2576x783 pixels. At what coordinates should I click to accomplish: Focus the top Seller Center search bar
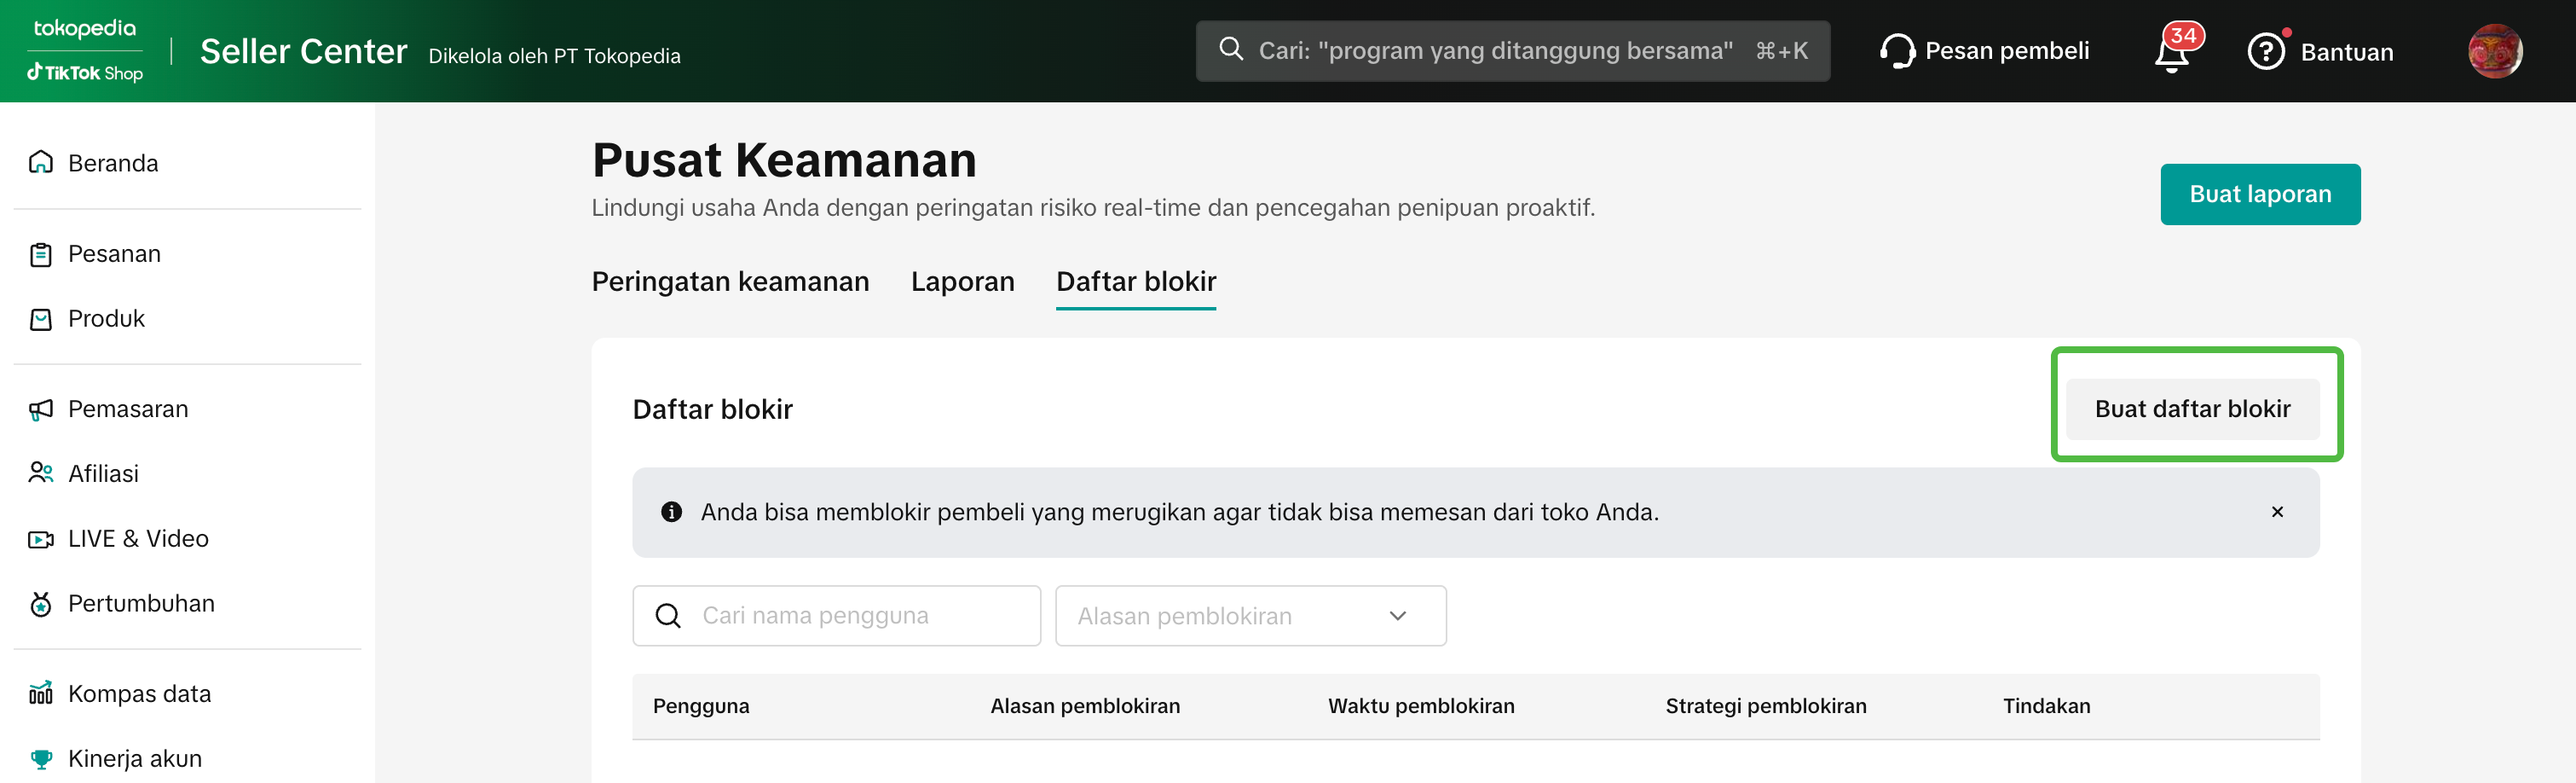point(1511,51)
